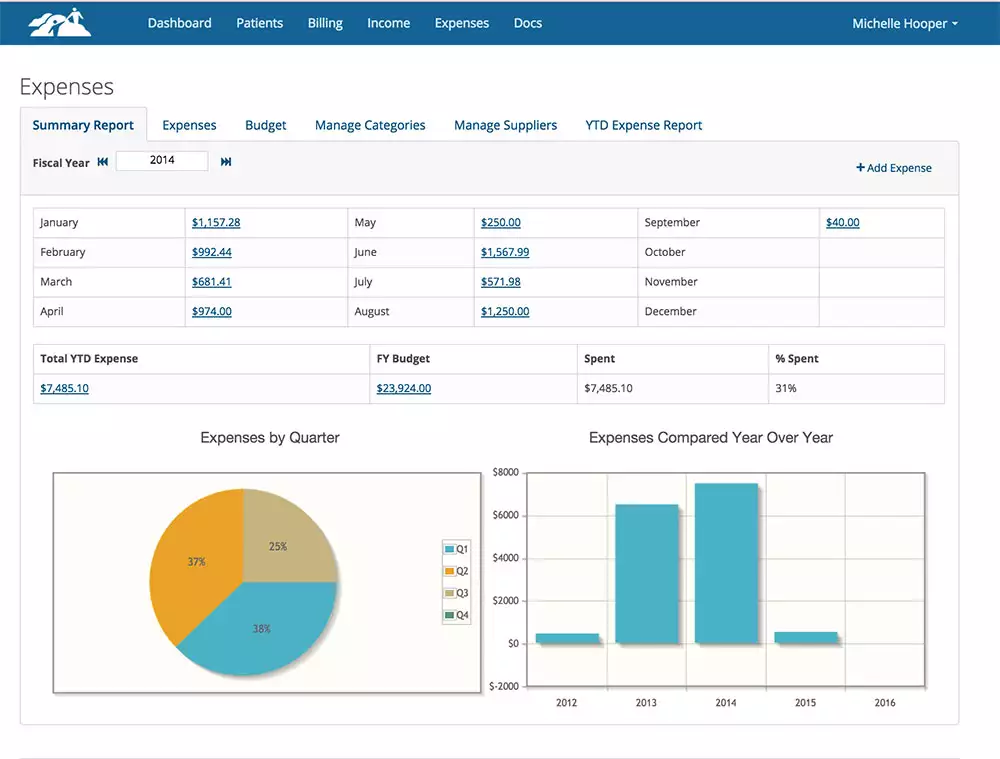Open Billing in the top navigation

(x=325, y=23)
